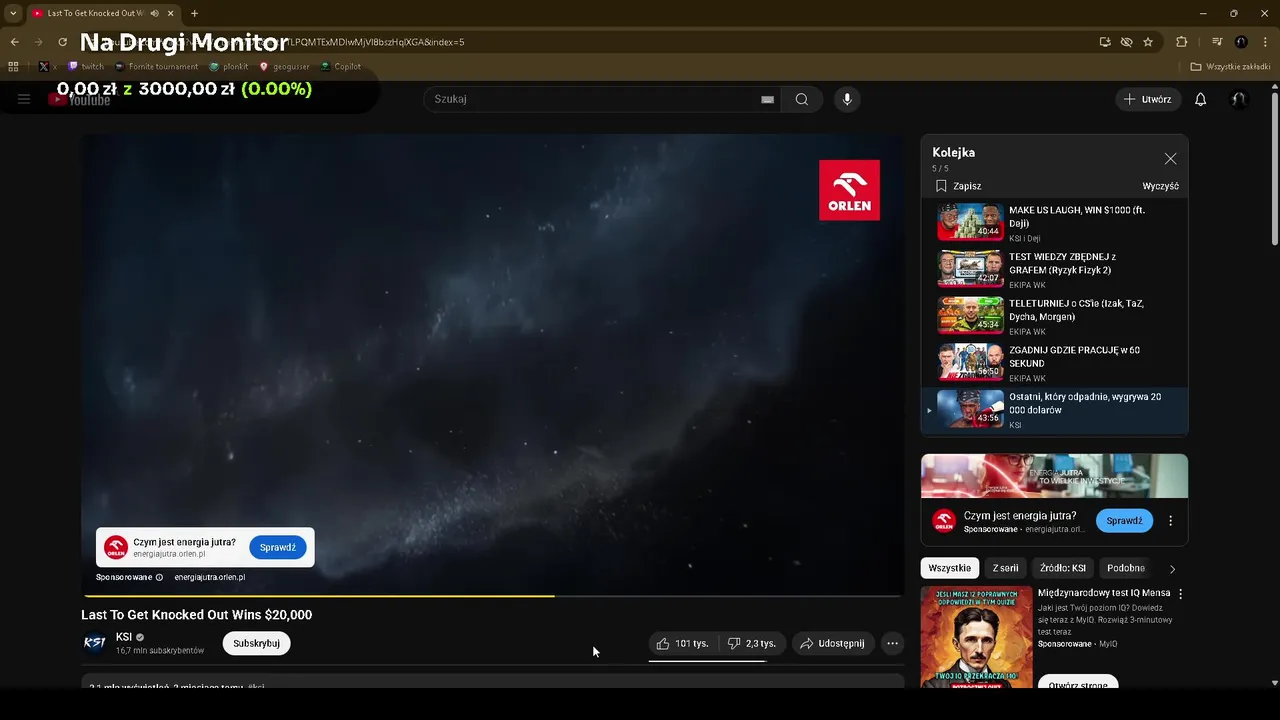The image size is (1280, 720).
Task: Share the video with 'Udostępnij'
Action: pyautogui.click(x=832, y=643)
